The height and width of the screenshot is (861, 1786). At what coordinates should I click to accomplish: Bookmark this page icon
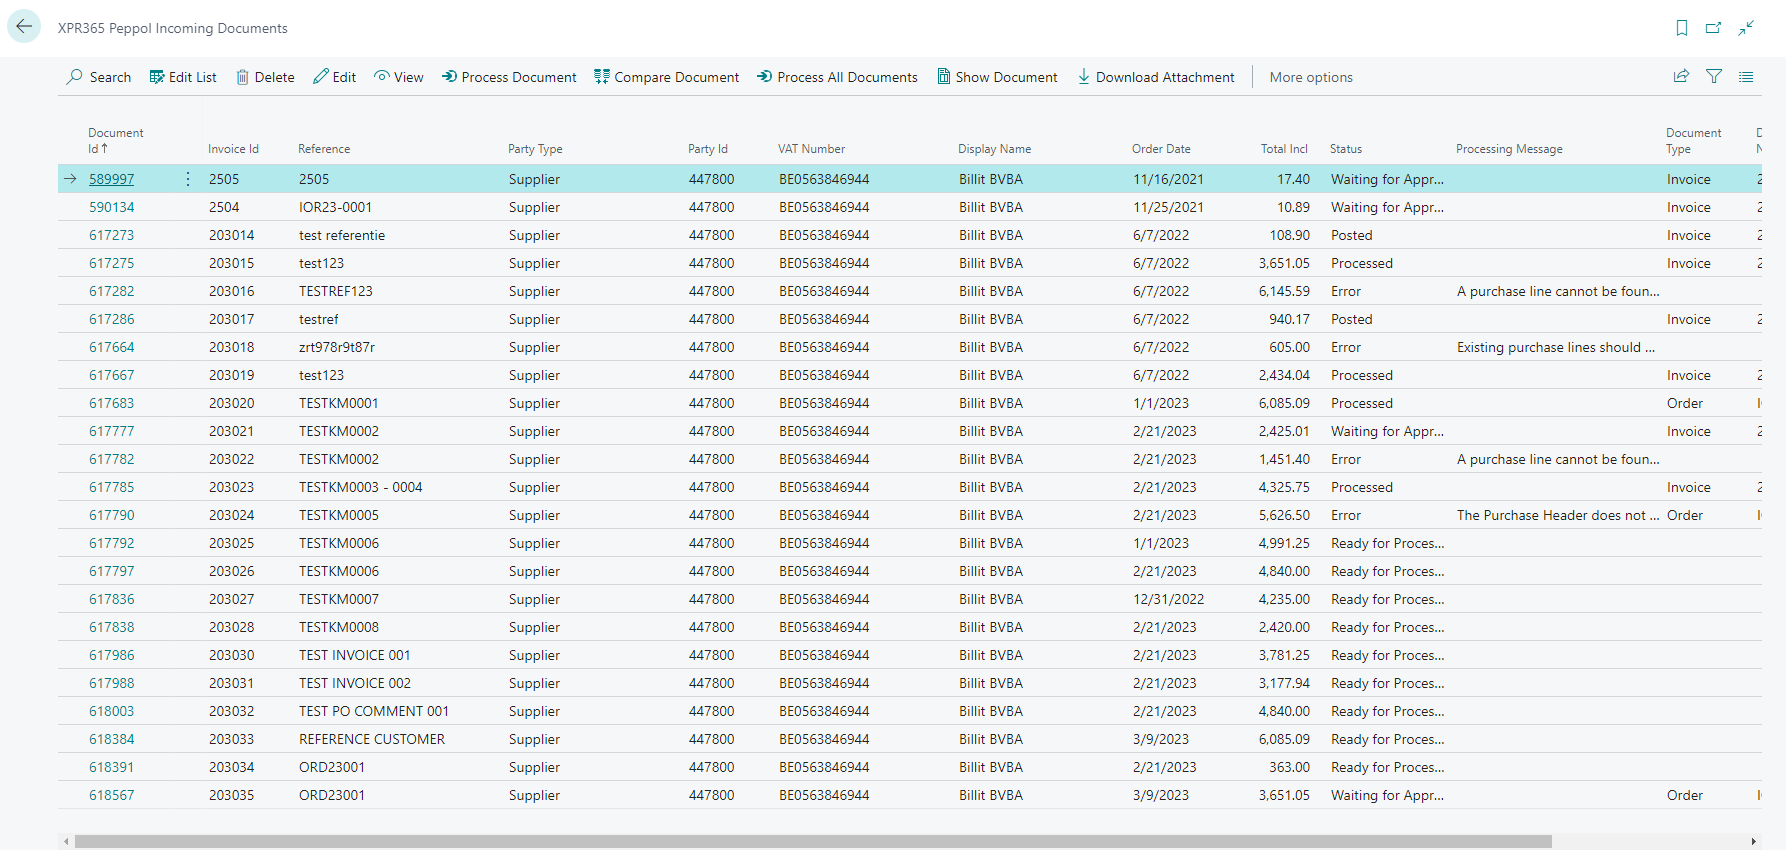[1682, 28]
